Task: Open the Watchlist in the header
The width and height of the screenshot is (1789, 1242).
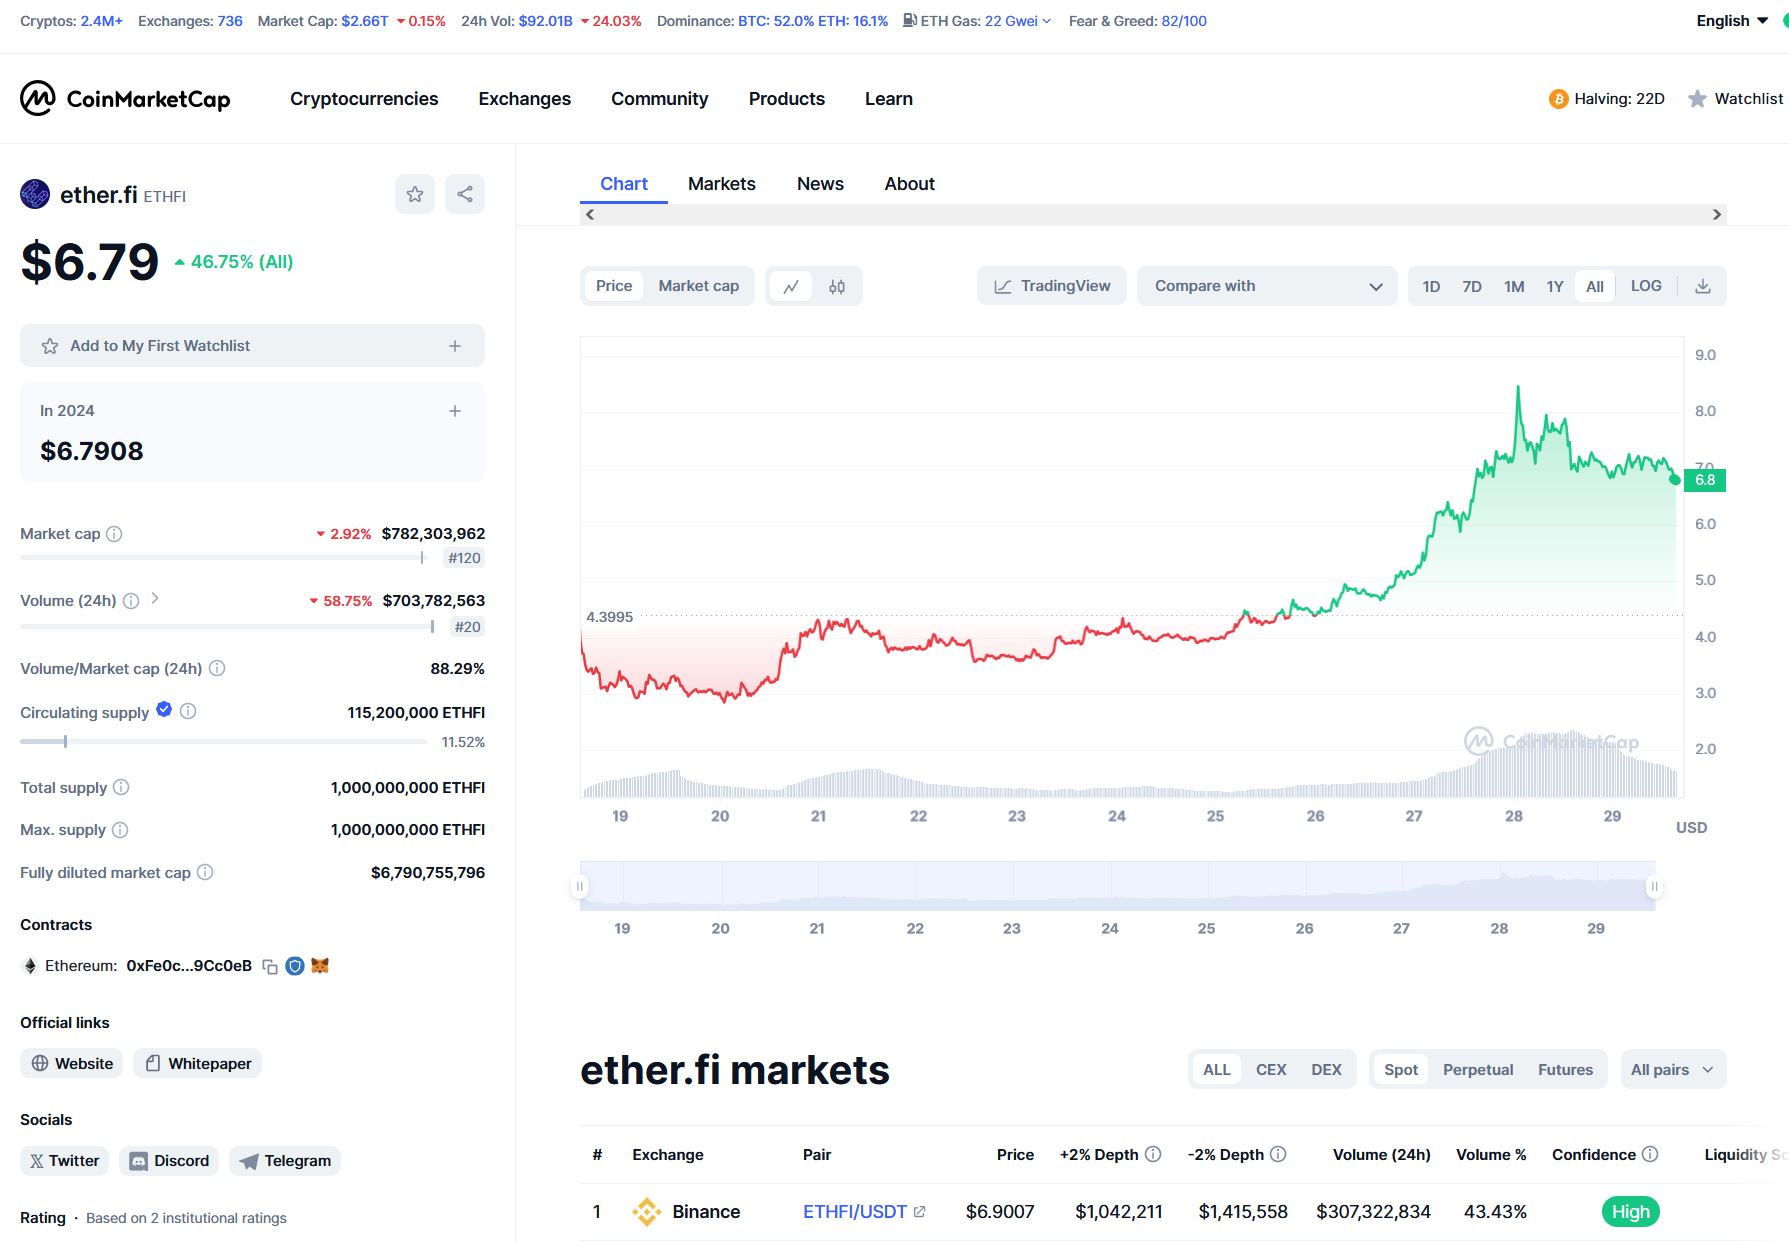Action: point(1735,99)
